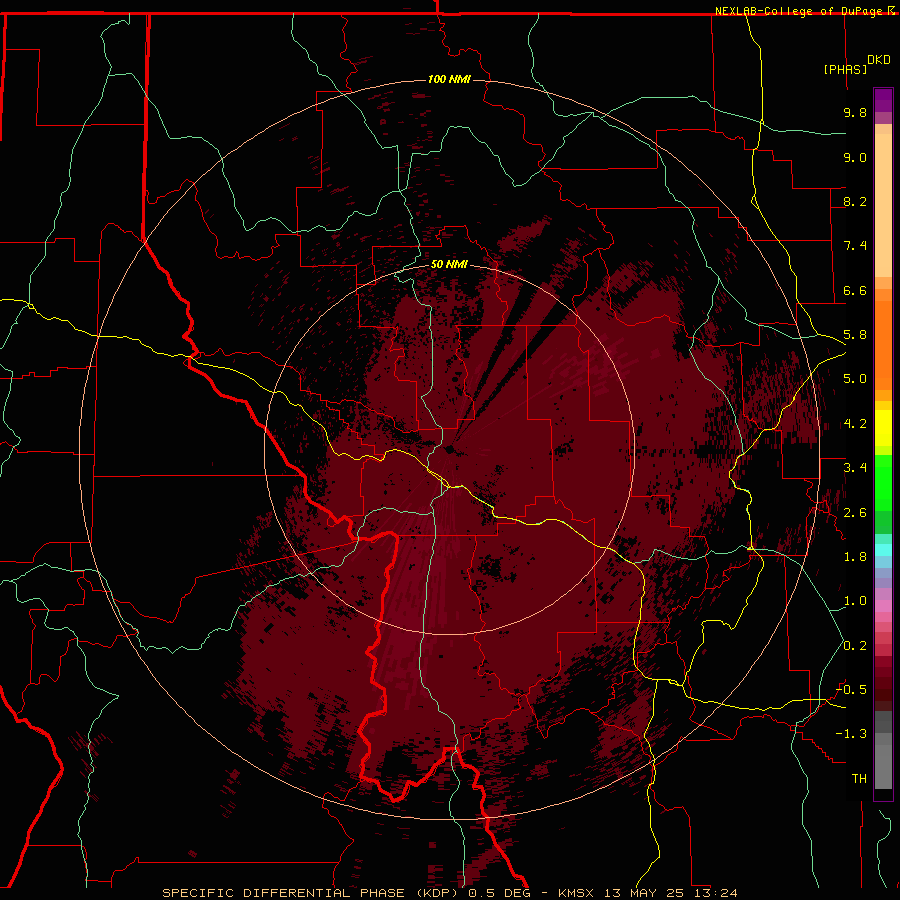Click the [PHAS] units label
The height and width of the screenshot is (900, 900).
(845, 69)
